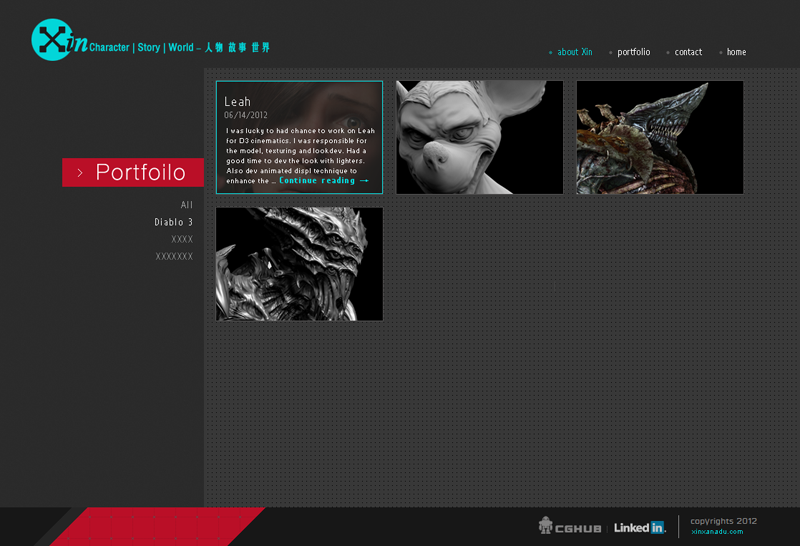Viewport: 800px width, 546px height.
Task: Open the portfolio nav item
Action: (634, 52)
